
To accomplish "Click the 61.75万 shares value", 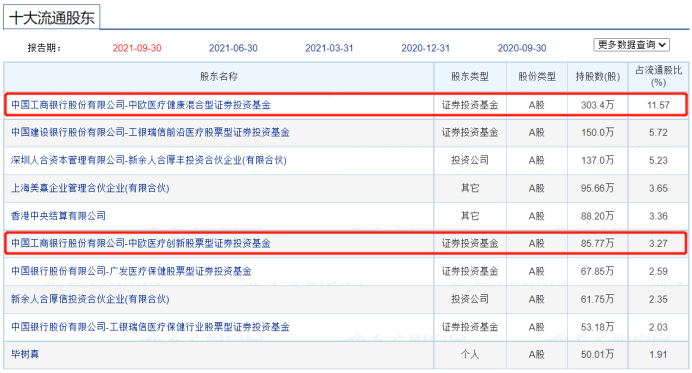I will [x=598, y=299].
